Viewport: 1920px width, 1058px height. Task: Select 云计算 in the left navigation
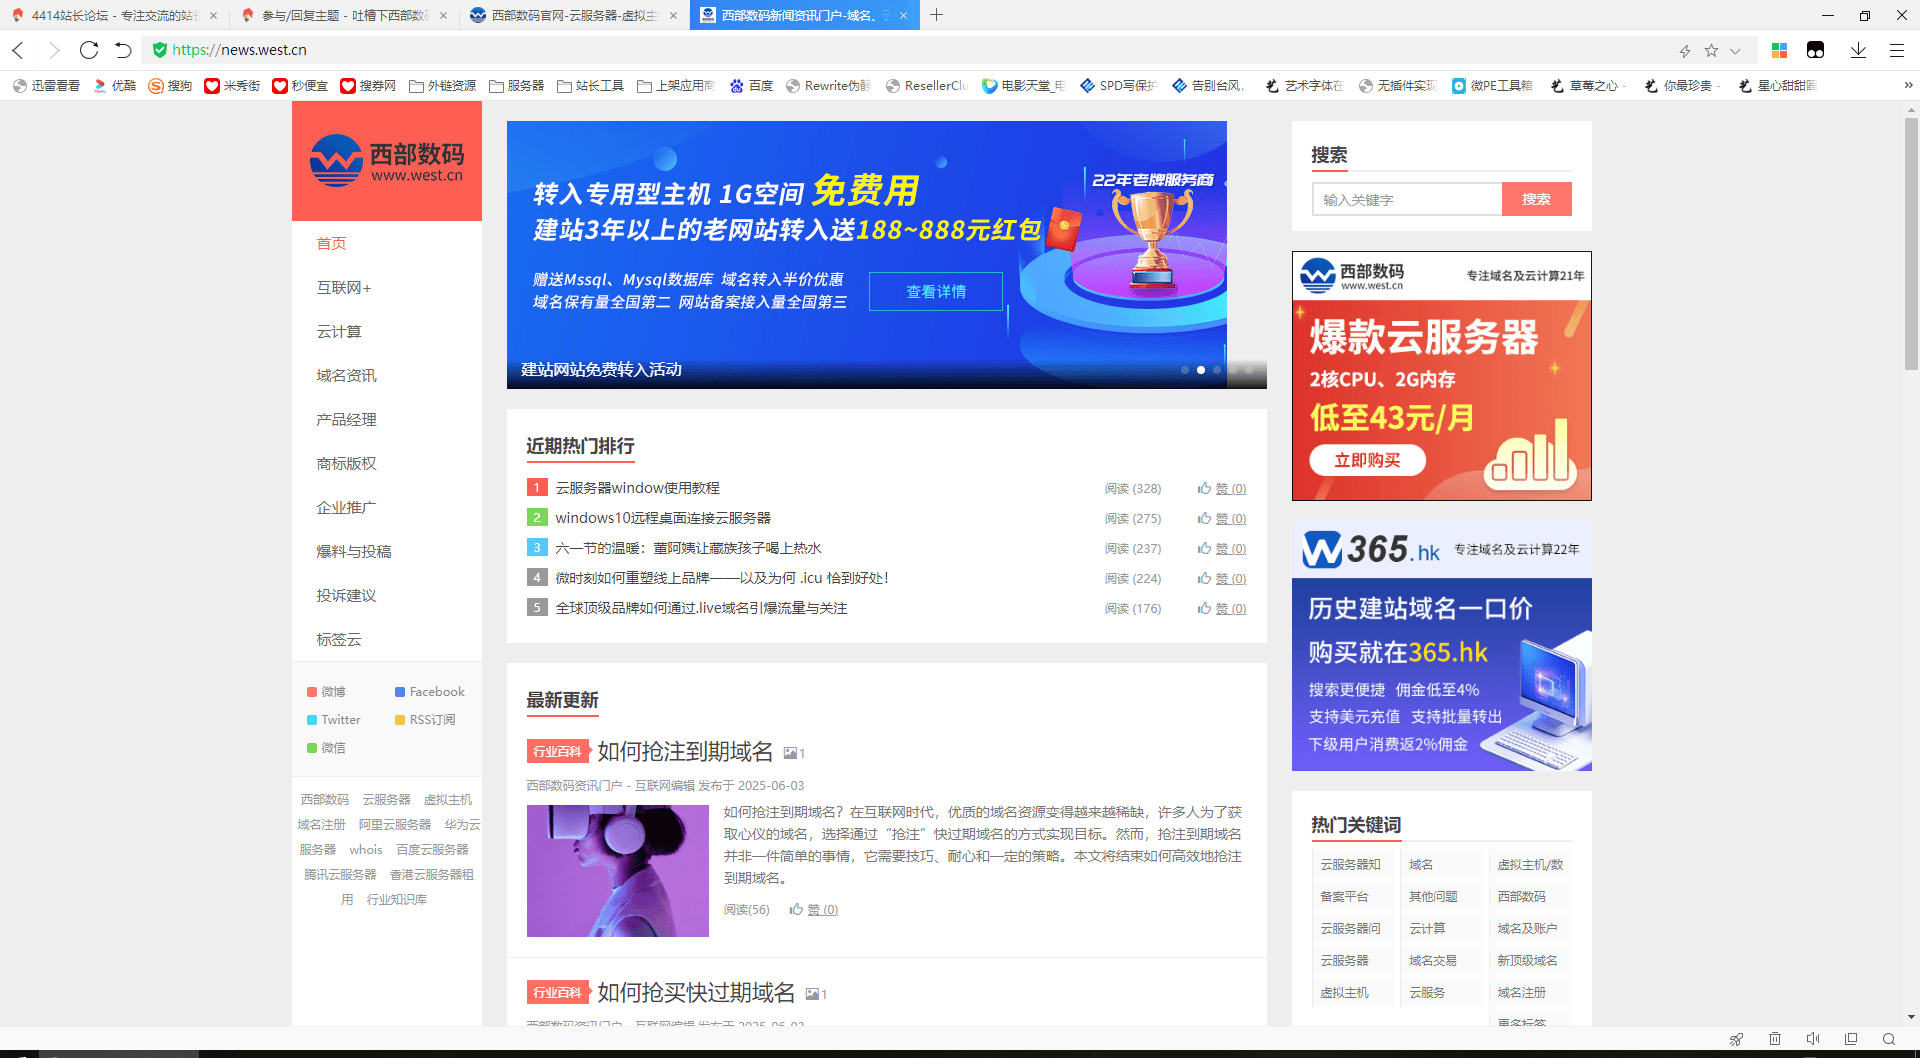pyautogui.click(x=339, y=331)
